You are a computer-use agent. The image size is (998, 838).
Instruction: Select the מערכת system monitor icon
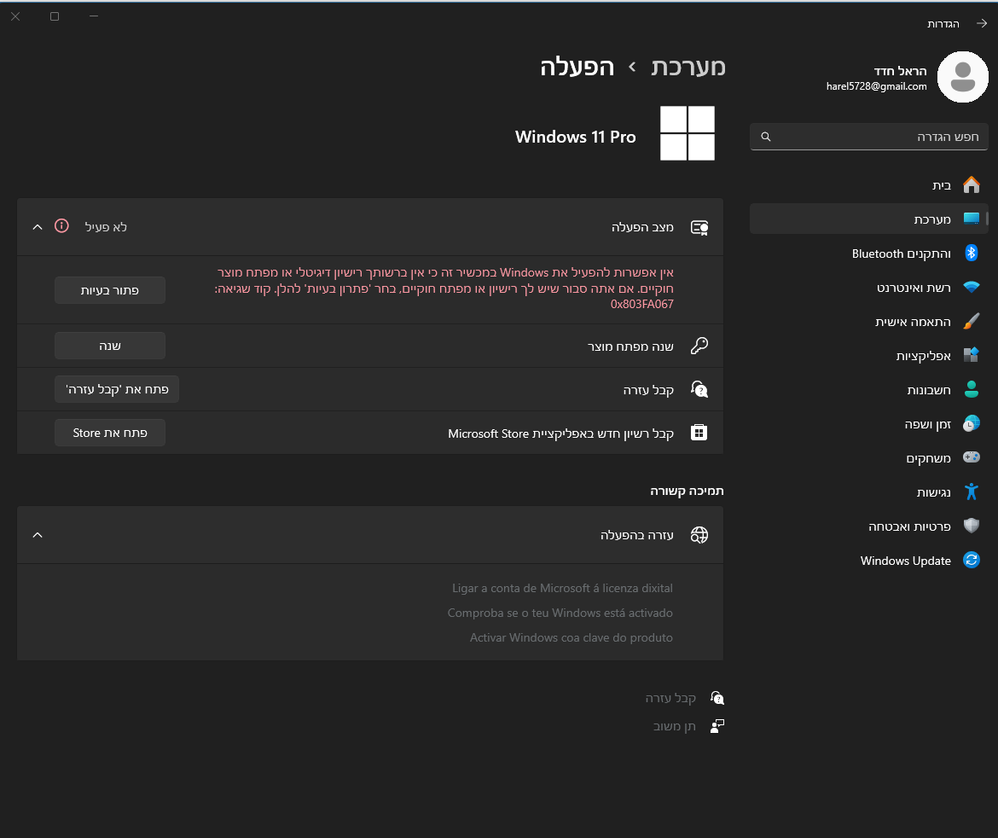coord(971,219)
